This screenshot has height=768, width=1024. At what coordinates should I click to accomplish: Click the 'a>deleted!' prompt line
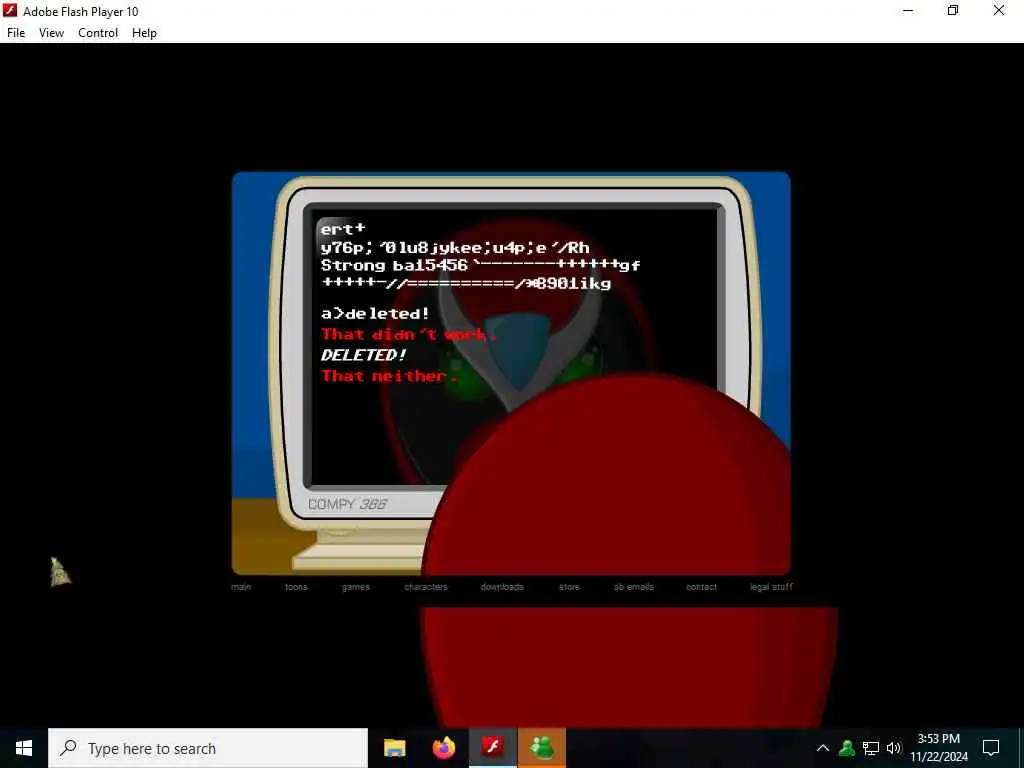[x=375, y=313]
